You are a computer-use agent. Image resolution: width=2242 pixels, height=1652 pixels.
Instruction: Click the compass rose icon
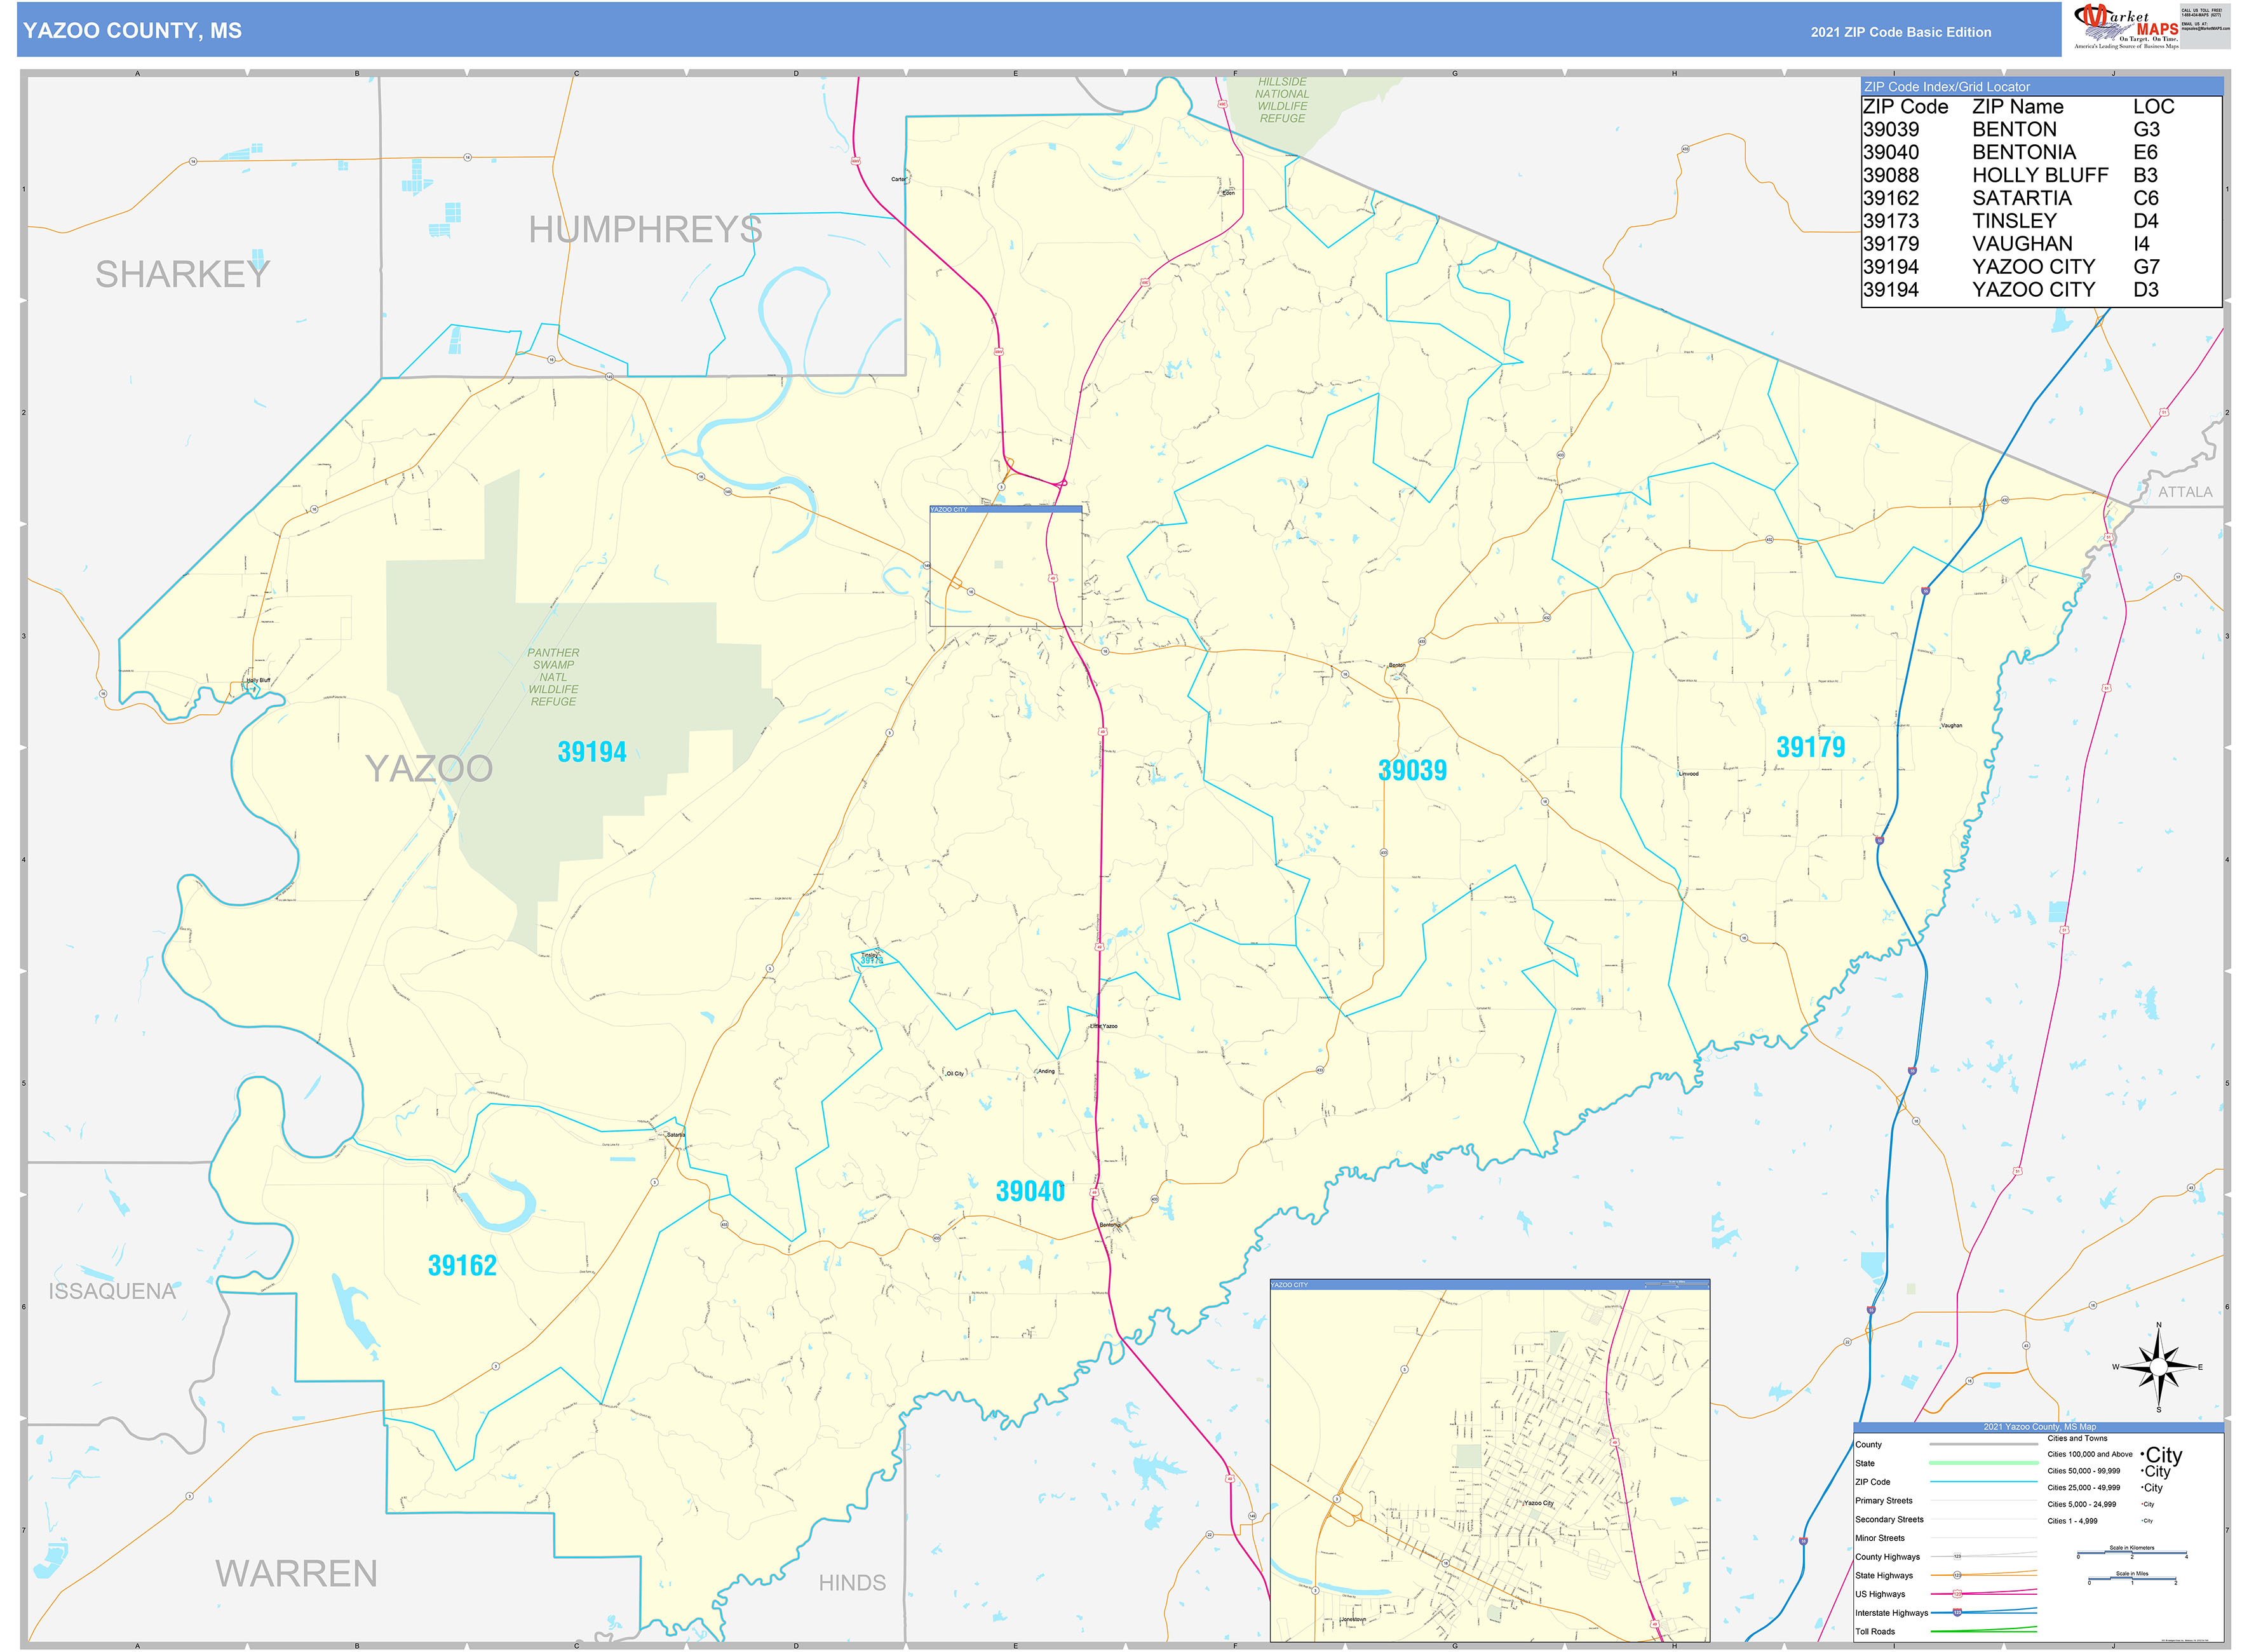tap(2158, 1366)
